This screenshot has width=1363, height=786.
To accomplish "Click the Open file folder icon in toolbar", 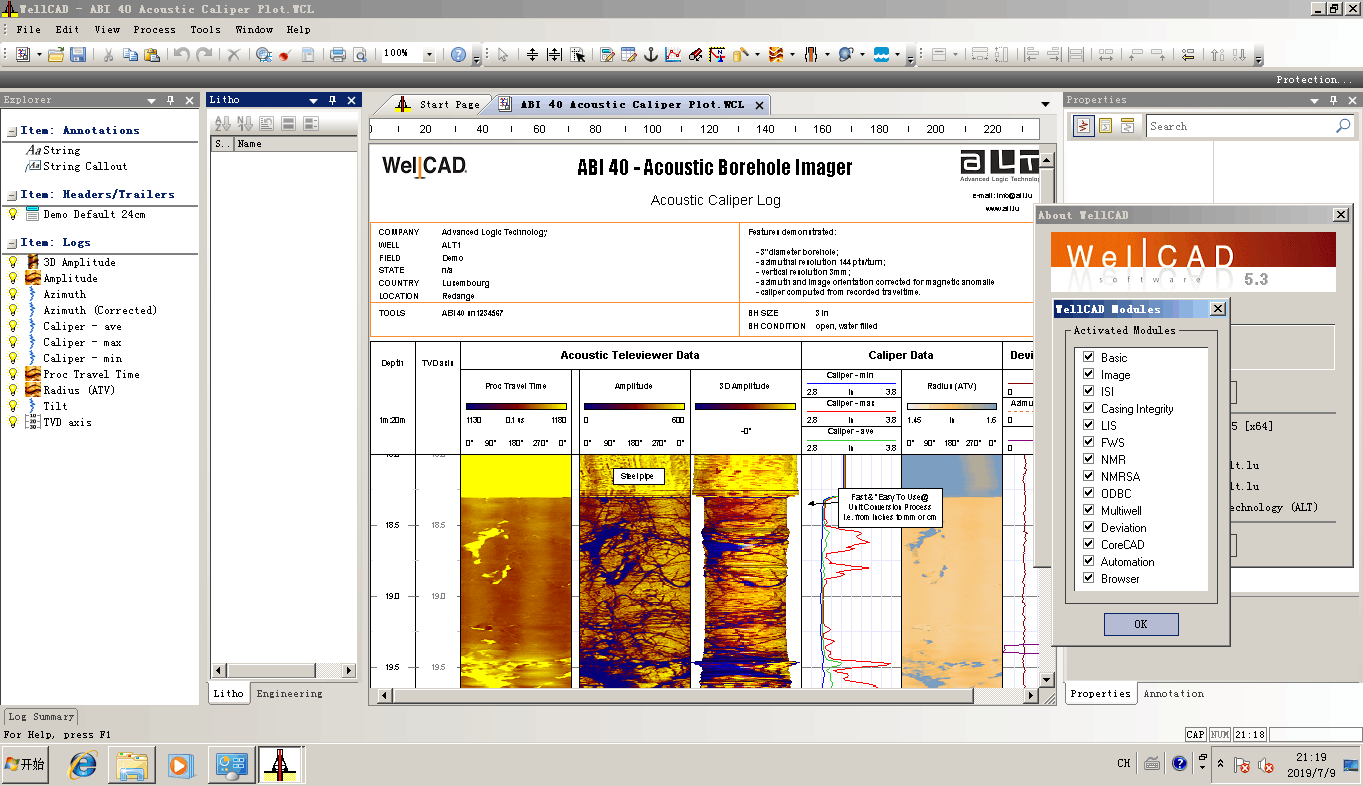I will click(x=56, y=54).
